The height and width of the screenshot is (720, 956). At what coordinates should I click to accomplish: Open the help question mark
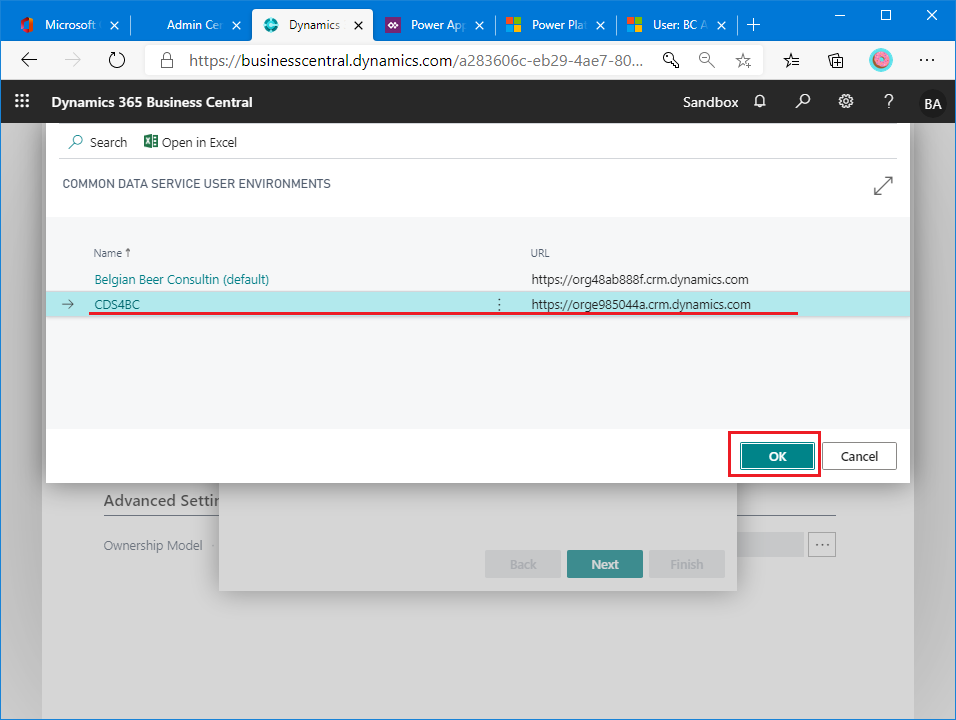(889, 101)
